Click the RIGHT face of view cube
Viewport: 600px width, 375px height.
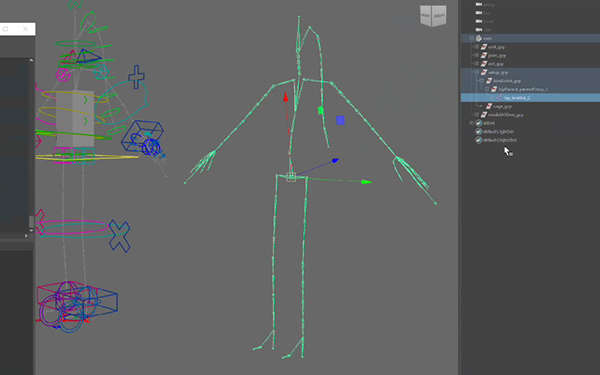tap(439, 15)
